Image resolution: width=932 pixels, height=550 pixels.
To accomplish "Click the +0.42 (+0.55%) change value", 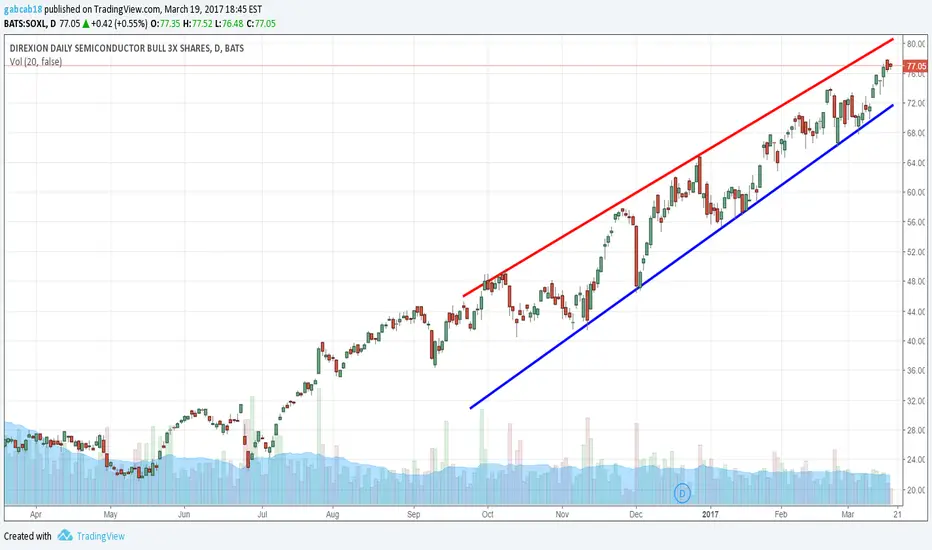I will (119, 24).
